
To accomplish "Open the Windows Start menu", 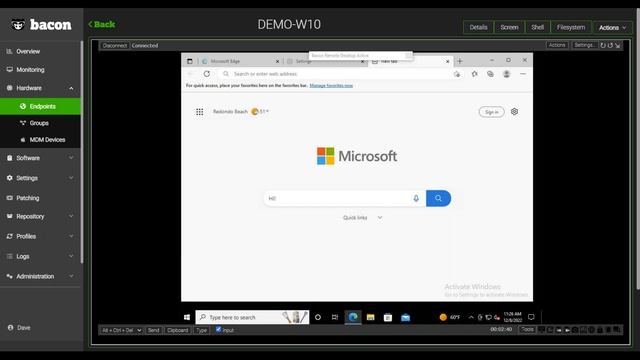I will (x=187, y=317).
